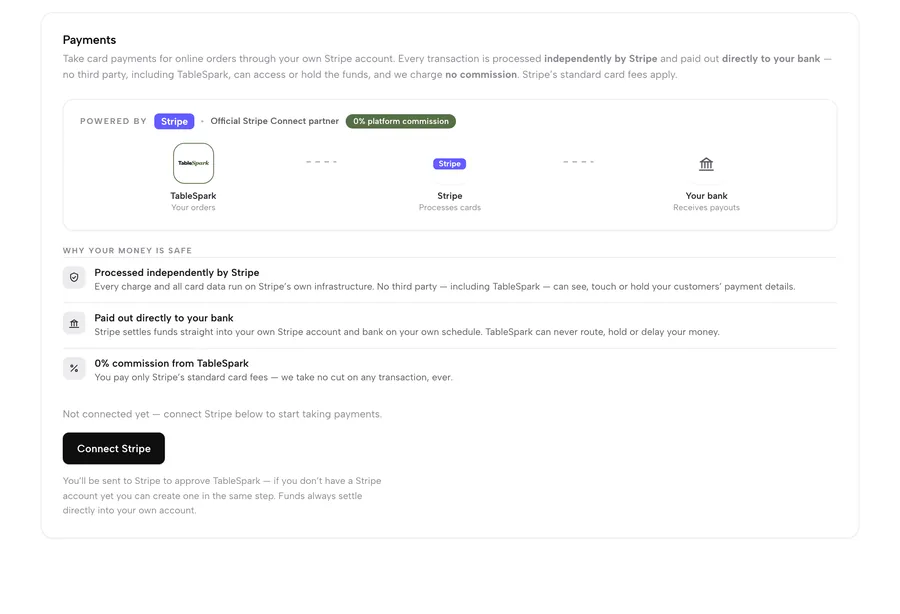Select the Payments heading
The height and width of the screenshot is (614, 900).
(x=89, y=40)
